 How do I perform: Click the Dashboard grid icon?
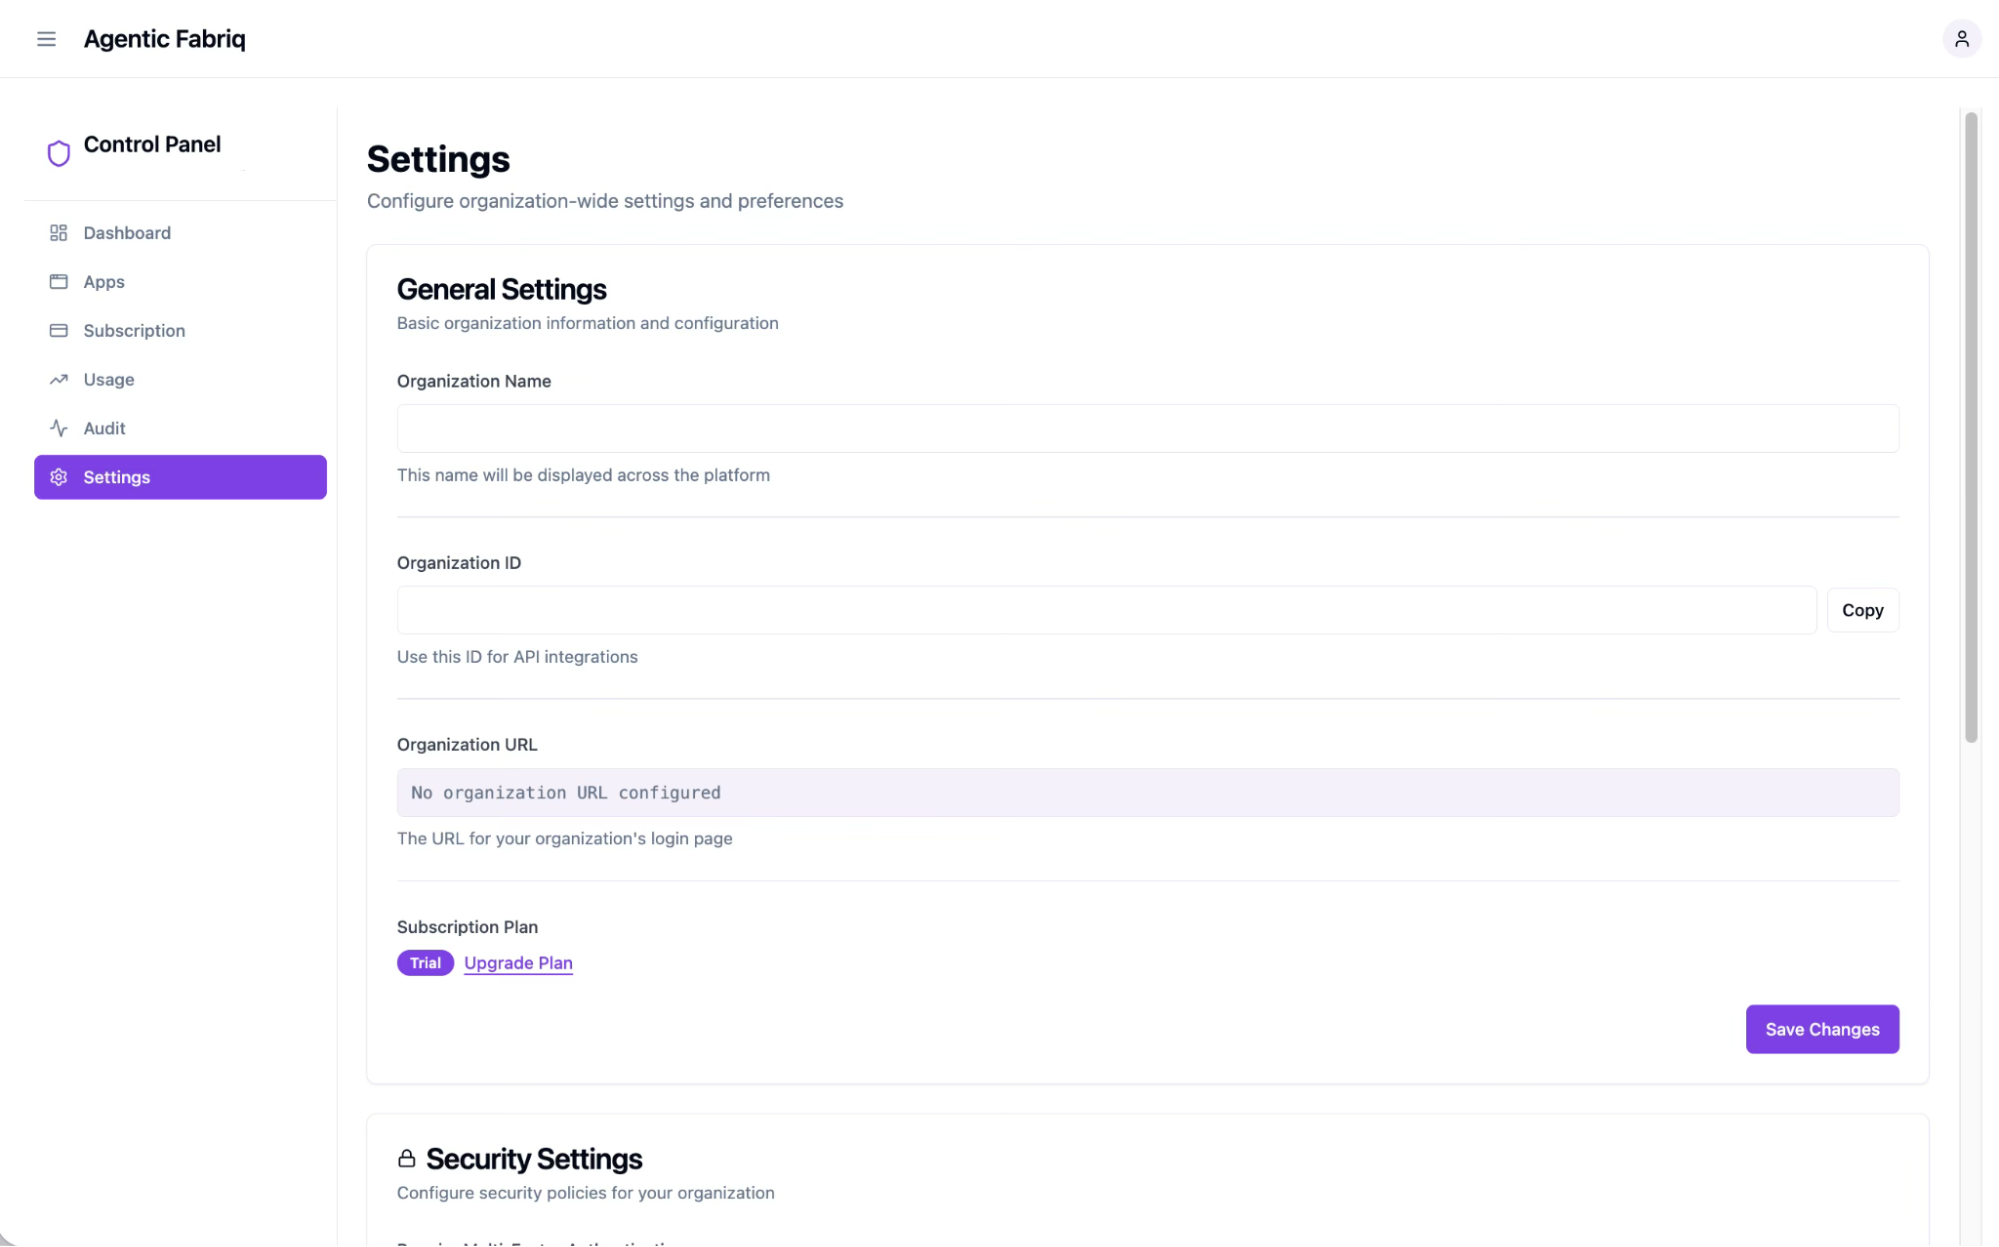pos(59,233)
